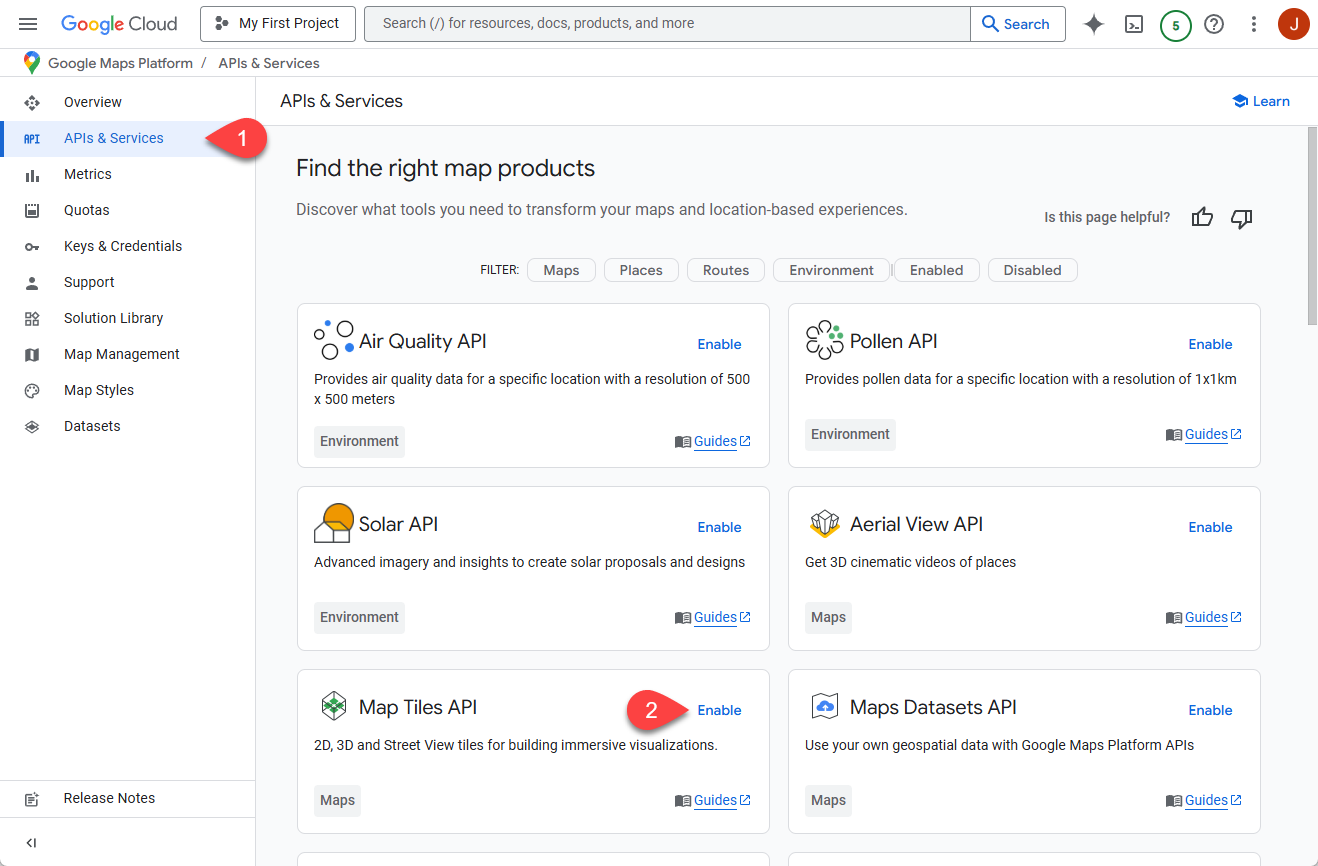Viewport: 1318px width, 866px height.
Task: Enable the Solar API
Action: 719,527
